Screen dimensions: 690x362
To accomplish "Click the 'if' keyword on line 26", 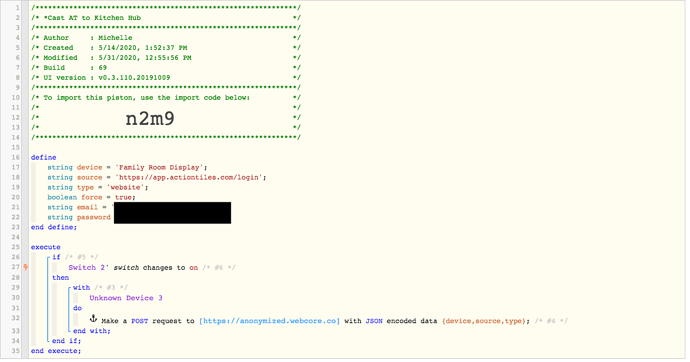I will (x=56, y=257).
